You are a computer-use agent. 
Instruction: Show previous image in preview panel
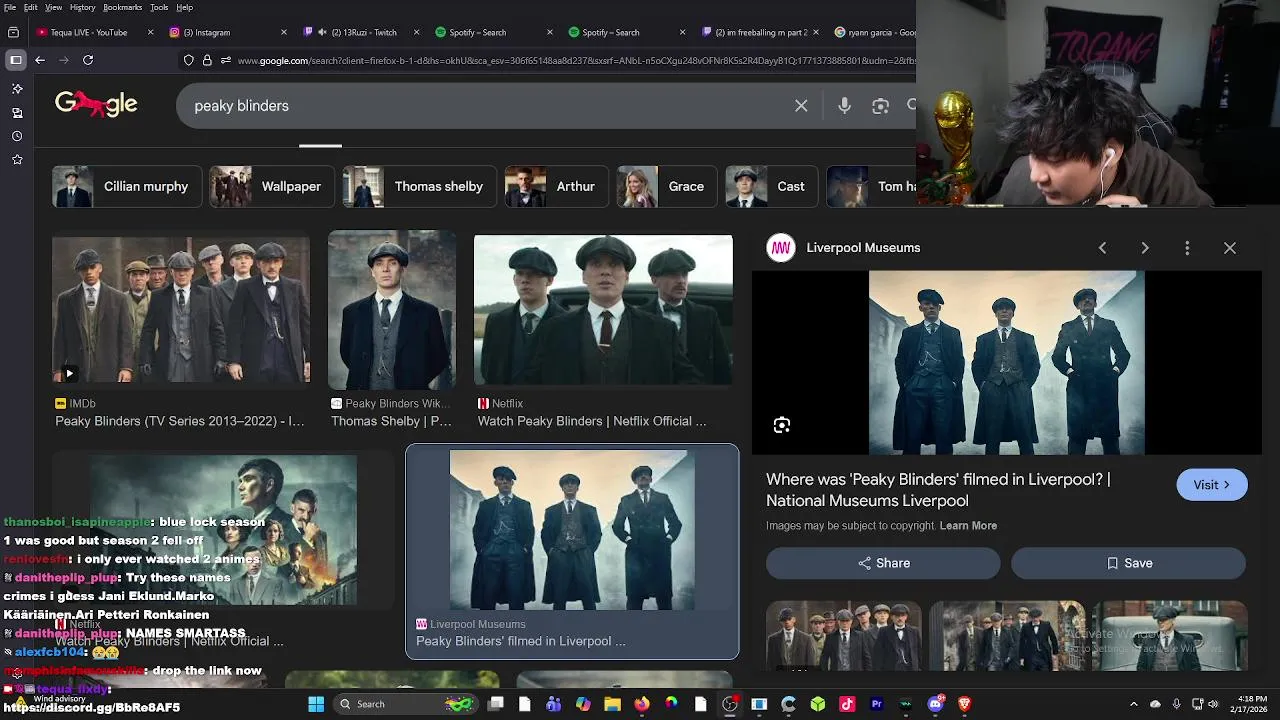1102,248
